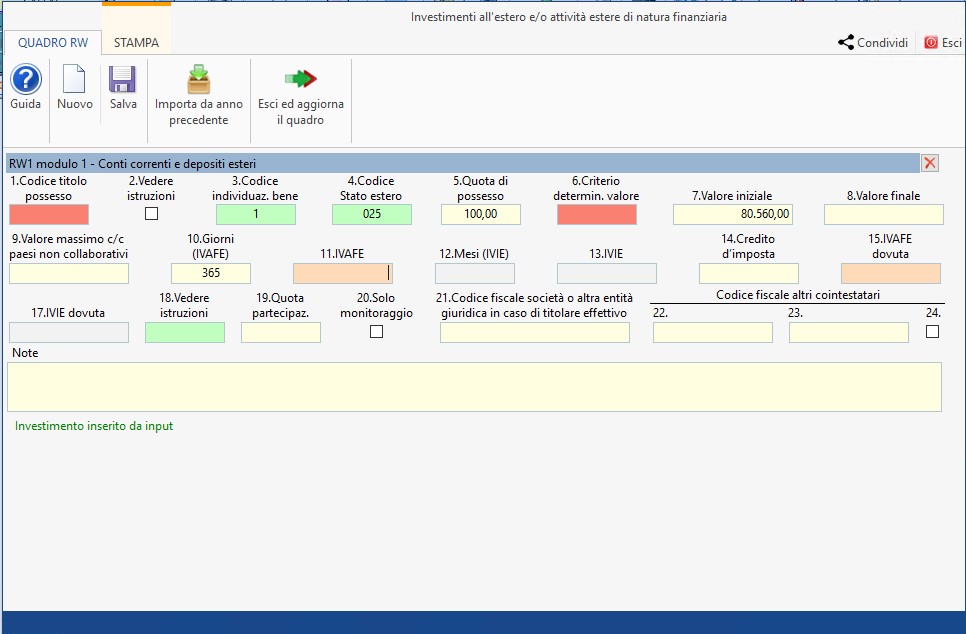The width and height of the screenshot is (966, 634).
Task: Tick checkbox number 24 for cointestatari
Action: tap(932, 332)
